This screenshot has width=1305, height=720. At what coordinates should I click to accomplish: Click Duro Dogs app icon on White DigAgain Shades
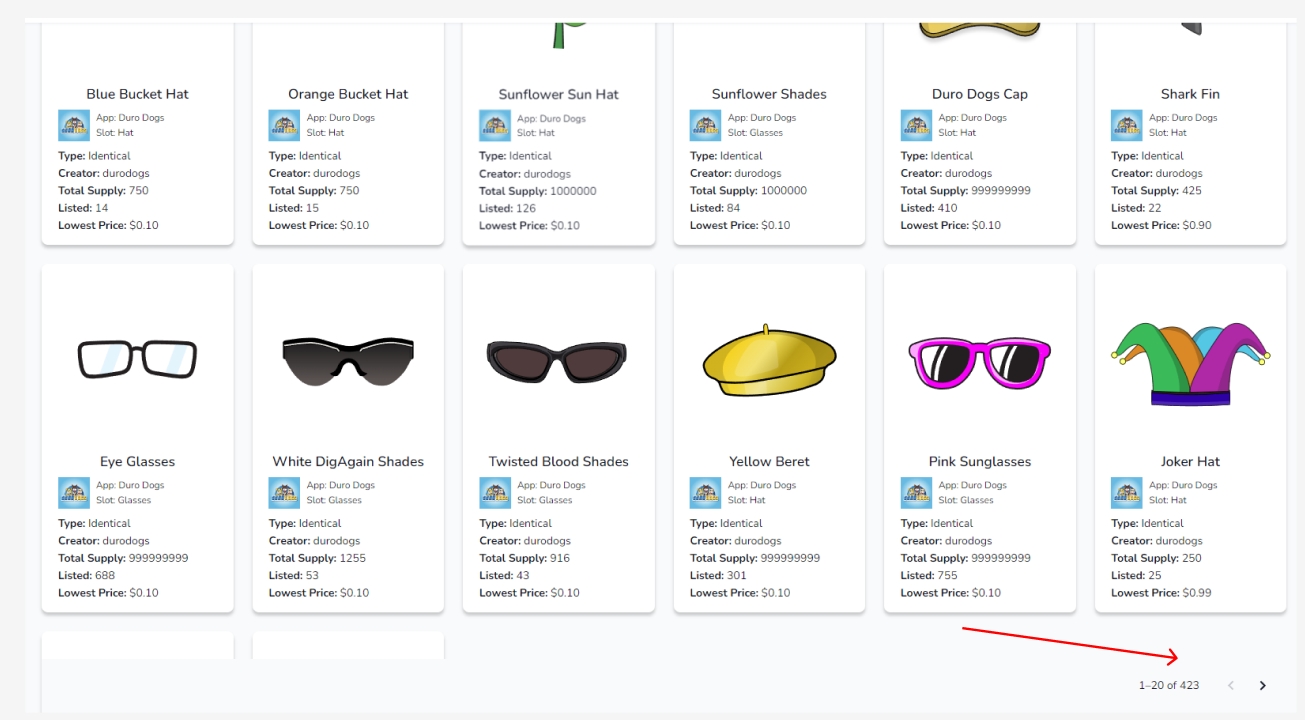(x=284, y=493)
